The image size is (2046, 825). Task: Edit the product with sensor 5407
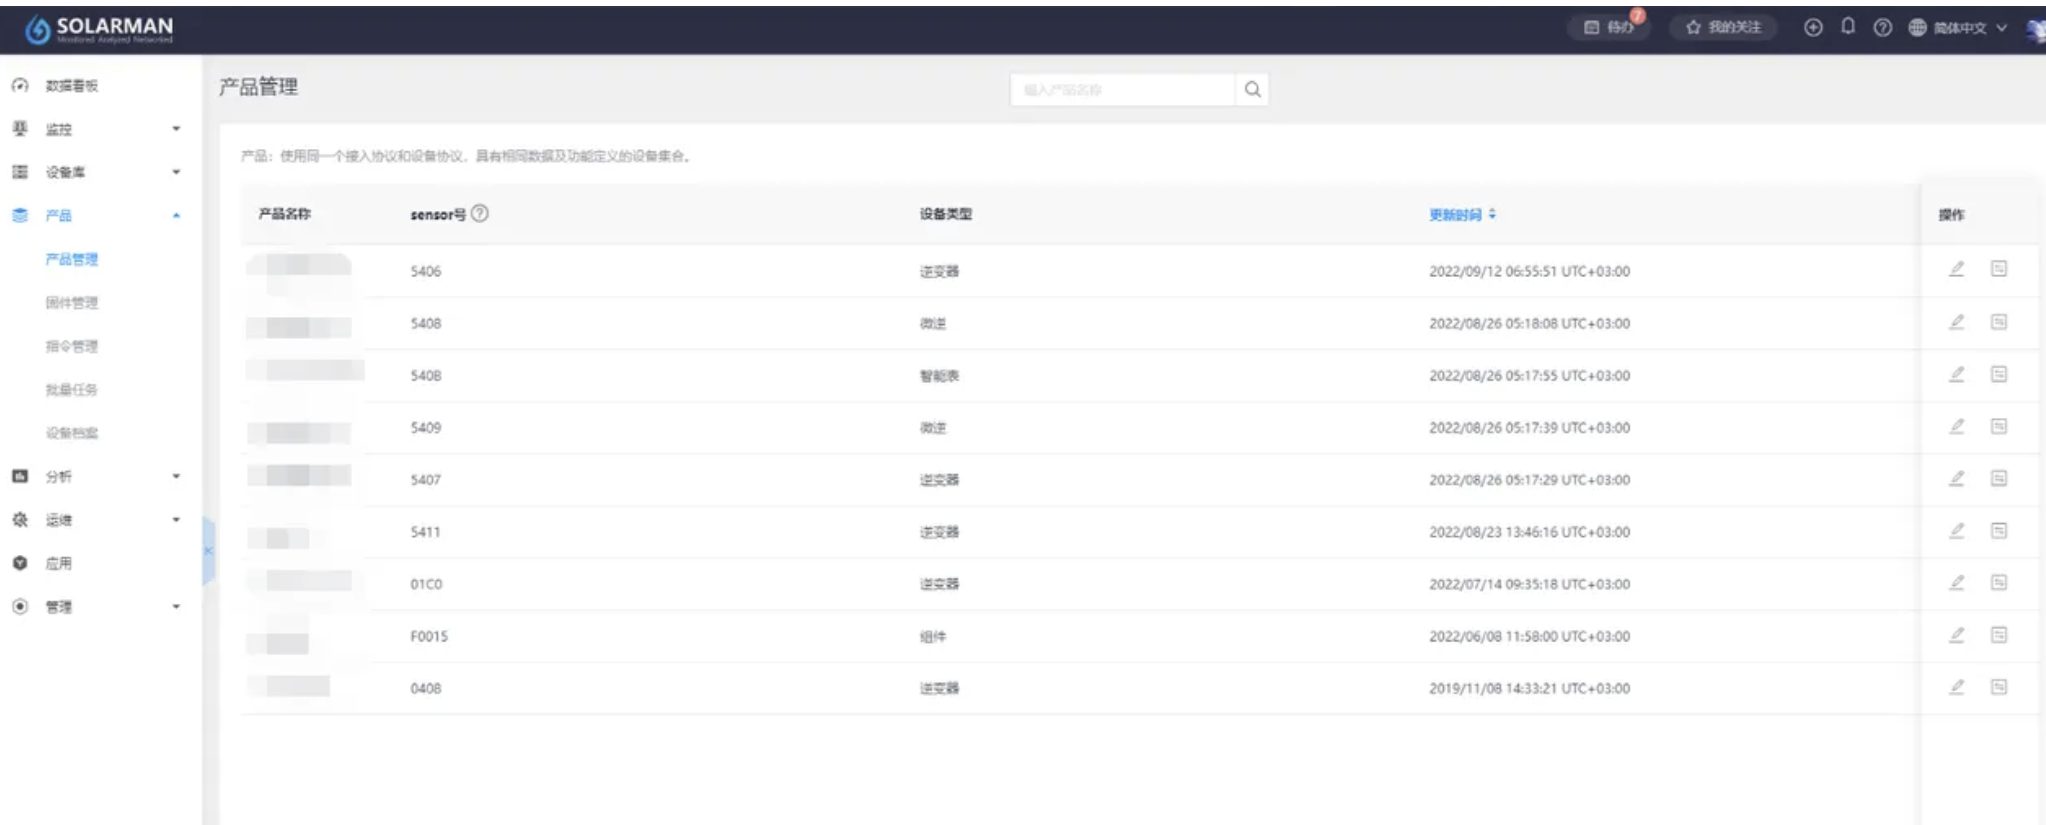click(1957, 478)
